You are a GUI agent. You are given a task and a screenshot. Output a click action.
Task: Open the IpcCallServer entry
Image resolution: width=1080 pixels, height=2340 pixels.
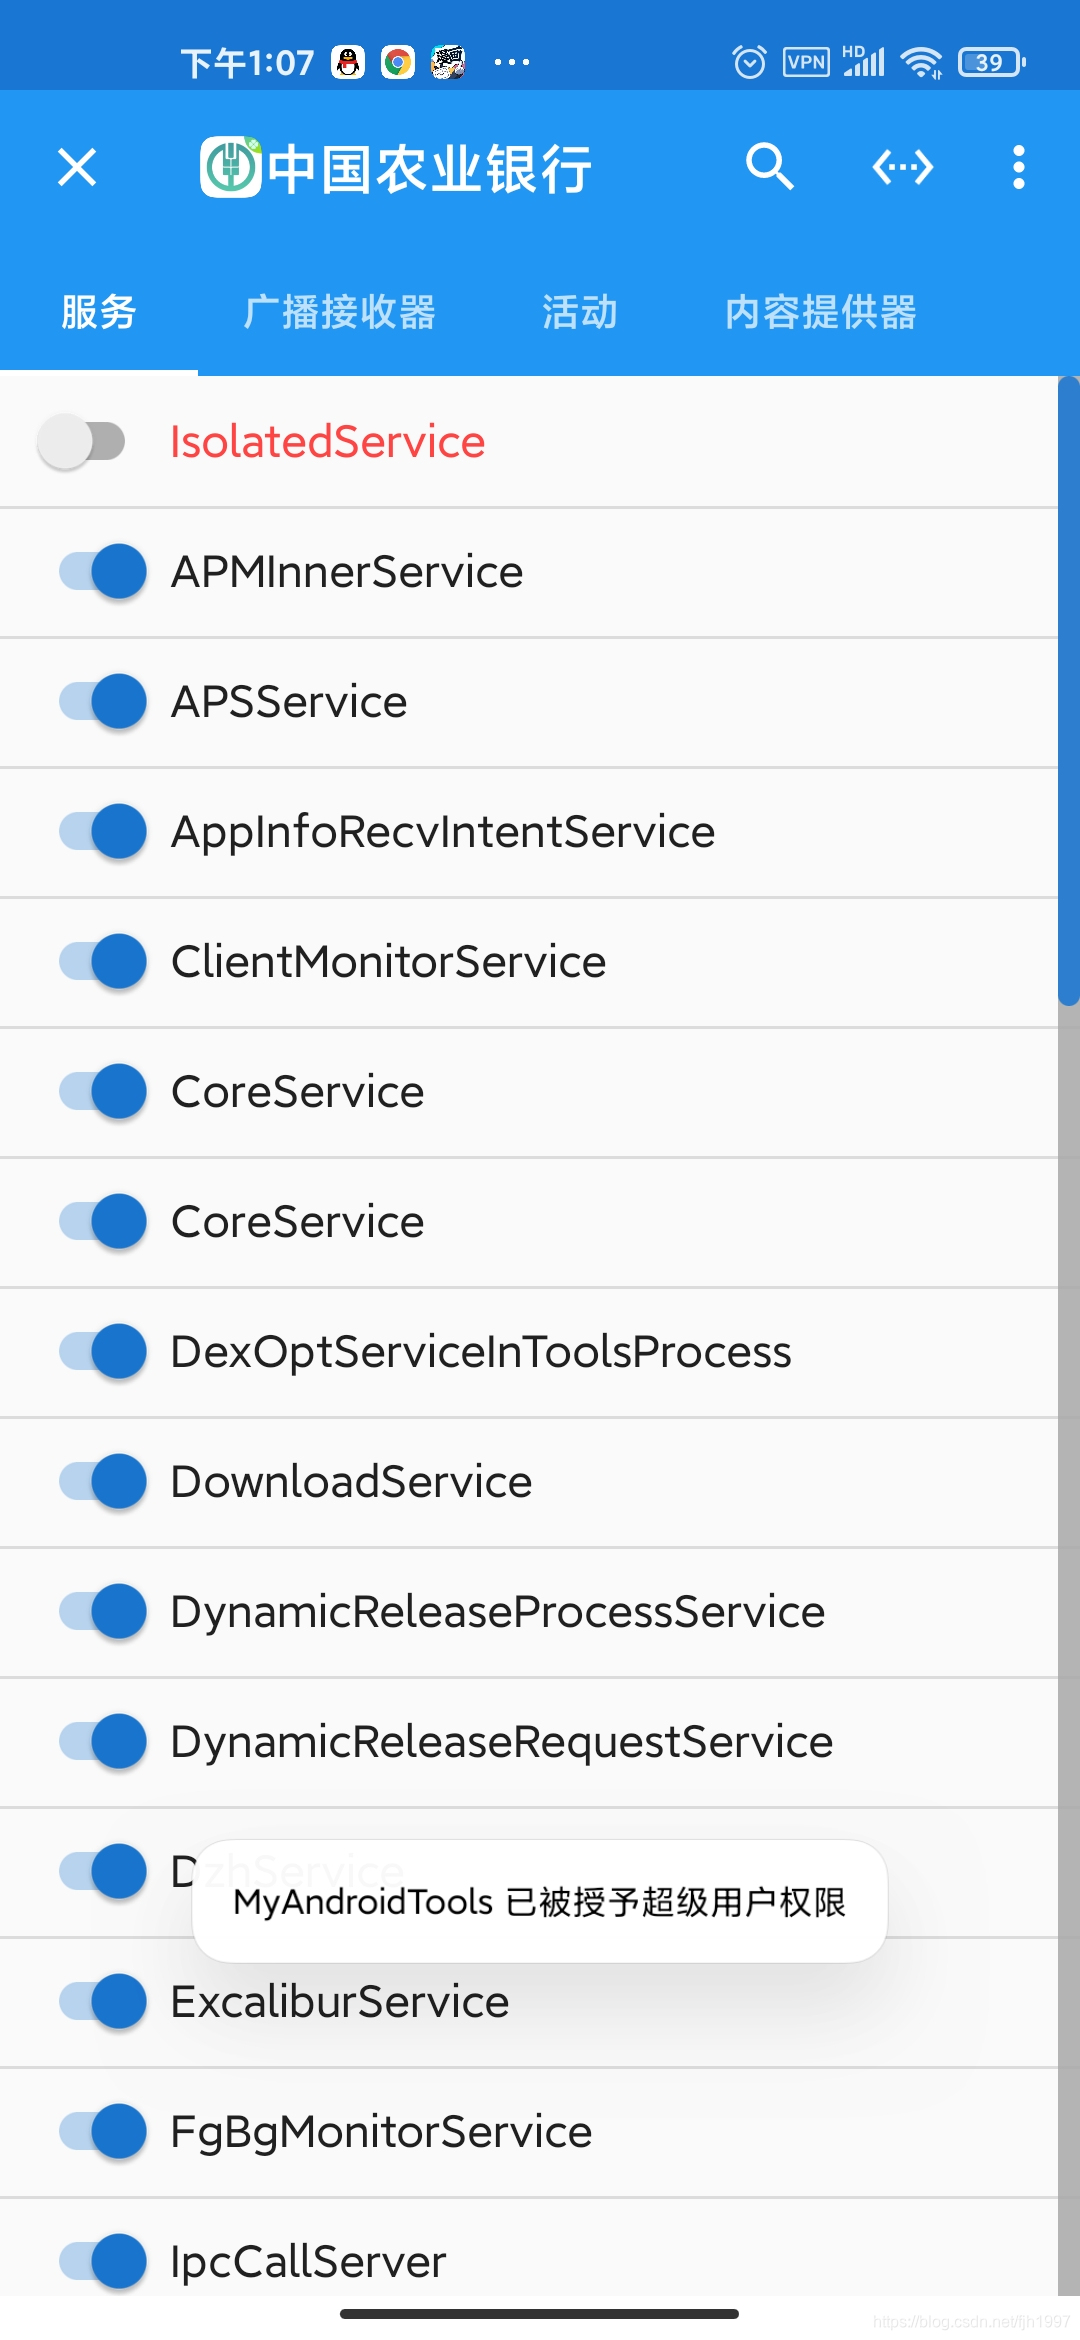click(x=308, y=2261)
